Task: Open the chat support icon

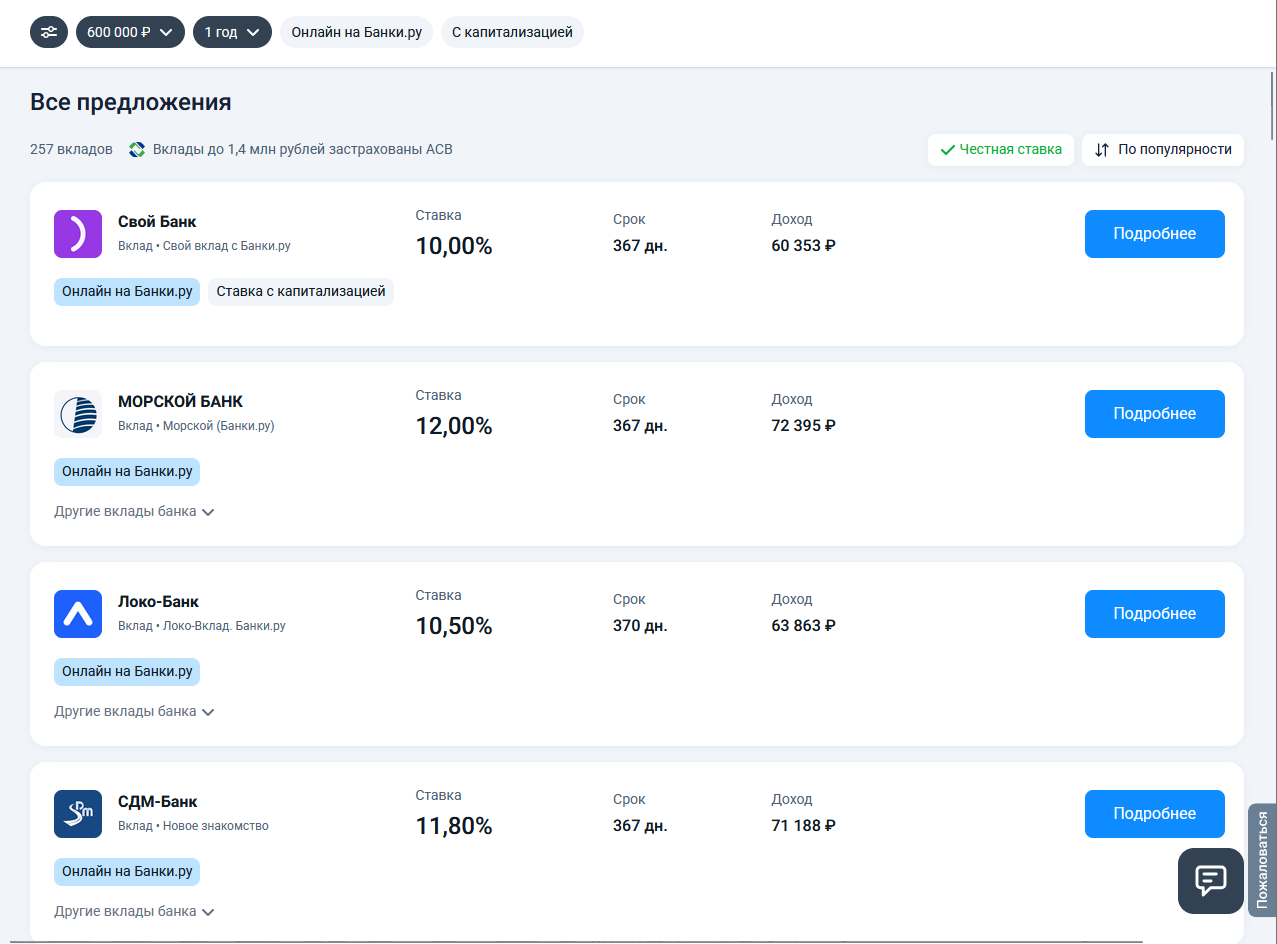Action: [x=1210, y=880]
